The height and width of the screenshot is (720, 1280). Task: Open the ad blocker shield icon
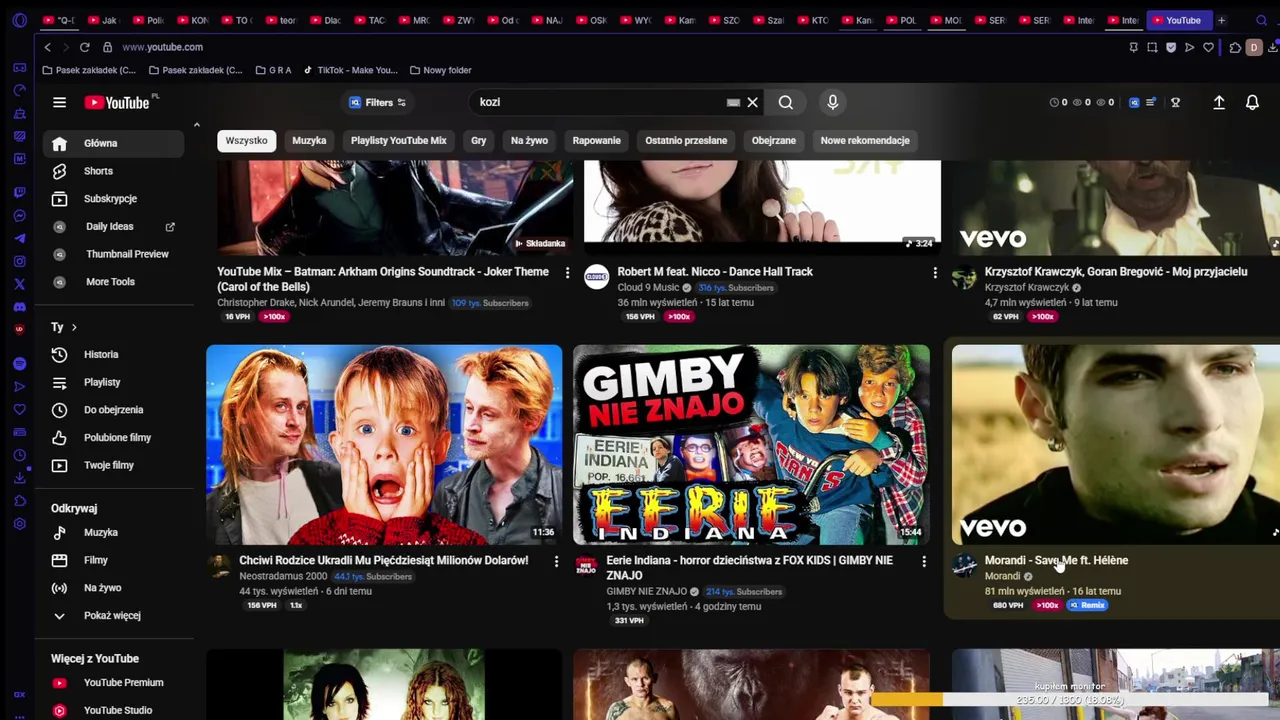coord(1171,47)
